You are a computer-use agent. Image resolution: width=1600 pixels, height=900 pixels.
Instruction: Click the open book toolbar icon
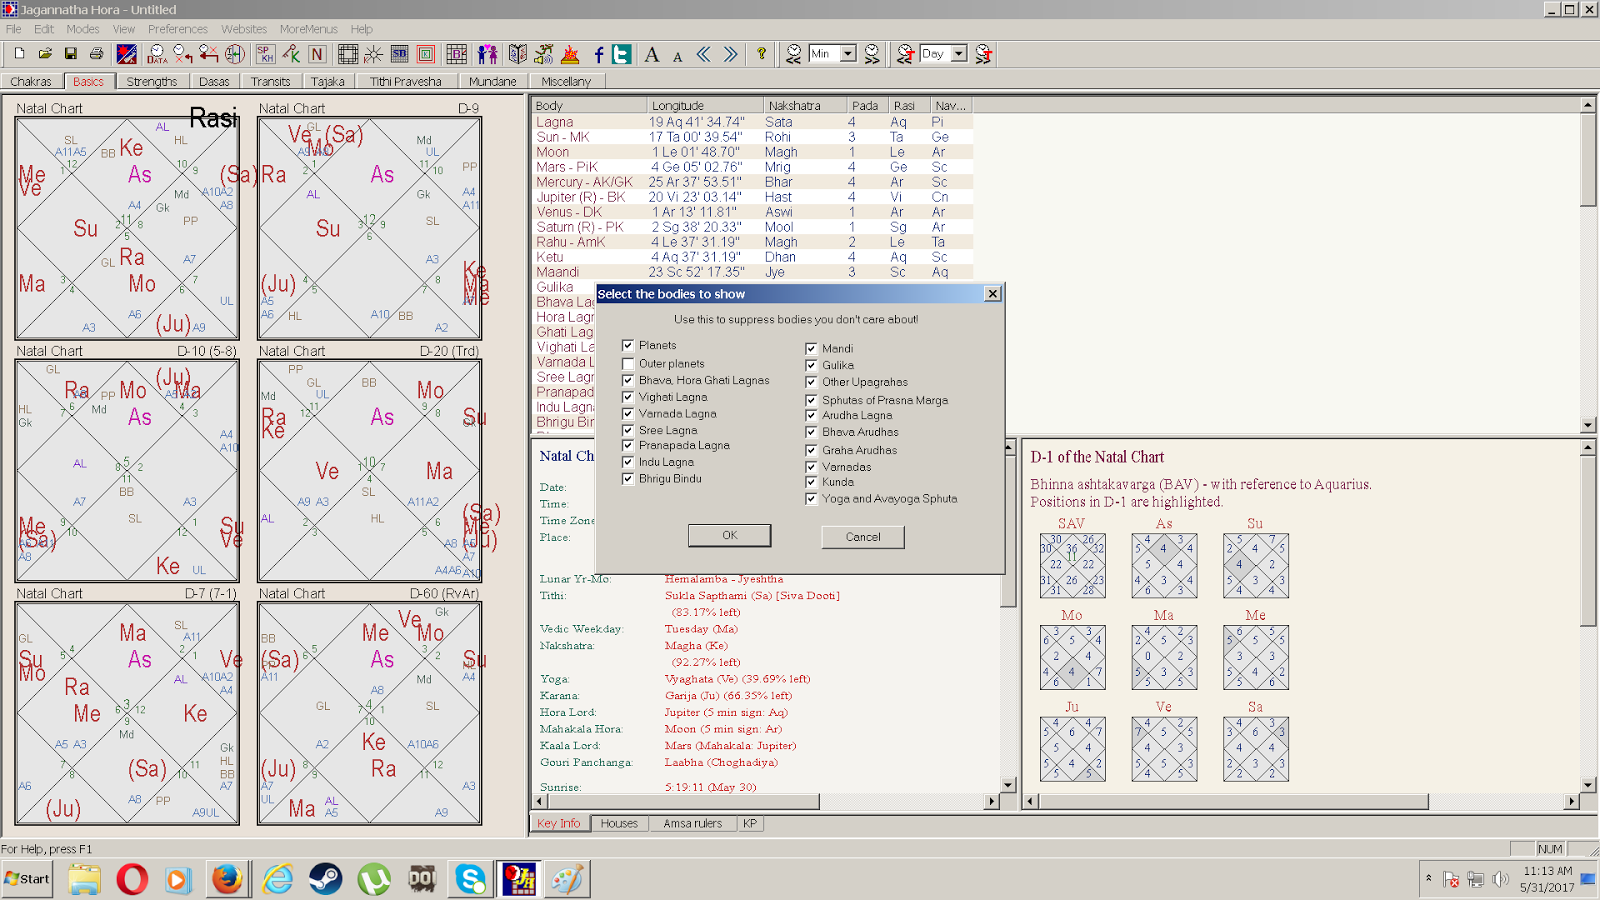click(x=518, y=54)
